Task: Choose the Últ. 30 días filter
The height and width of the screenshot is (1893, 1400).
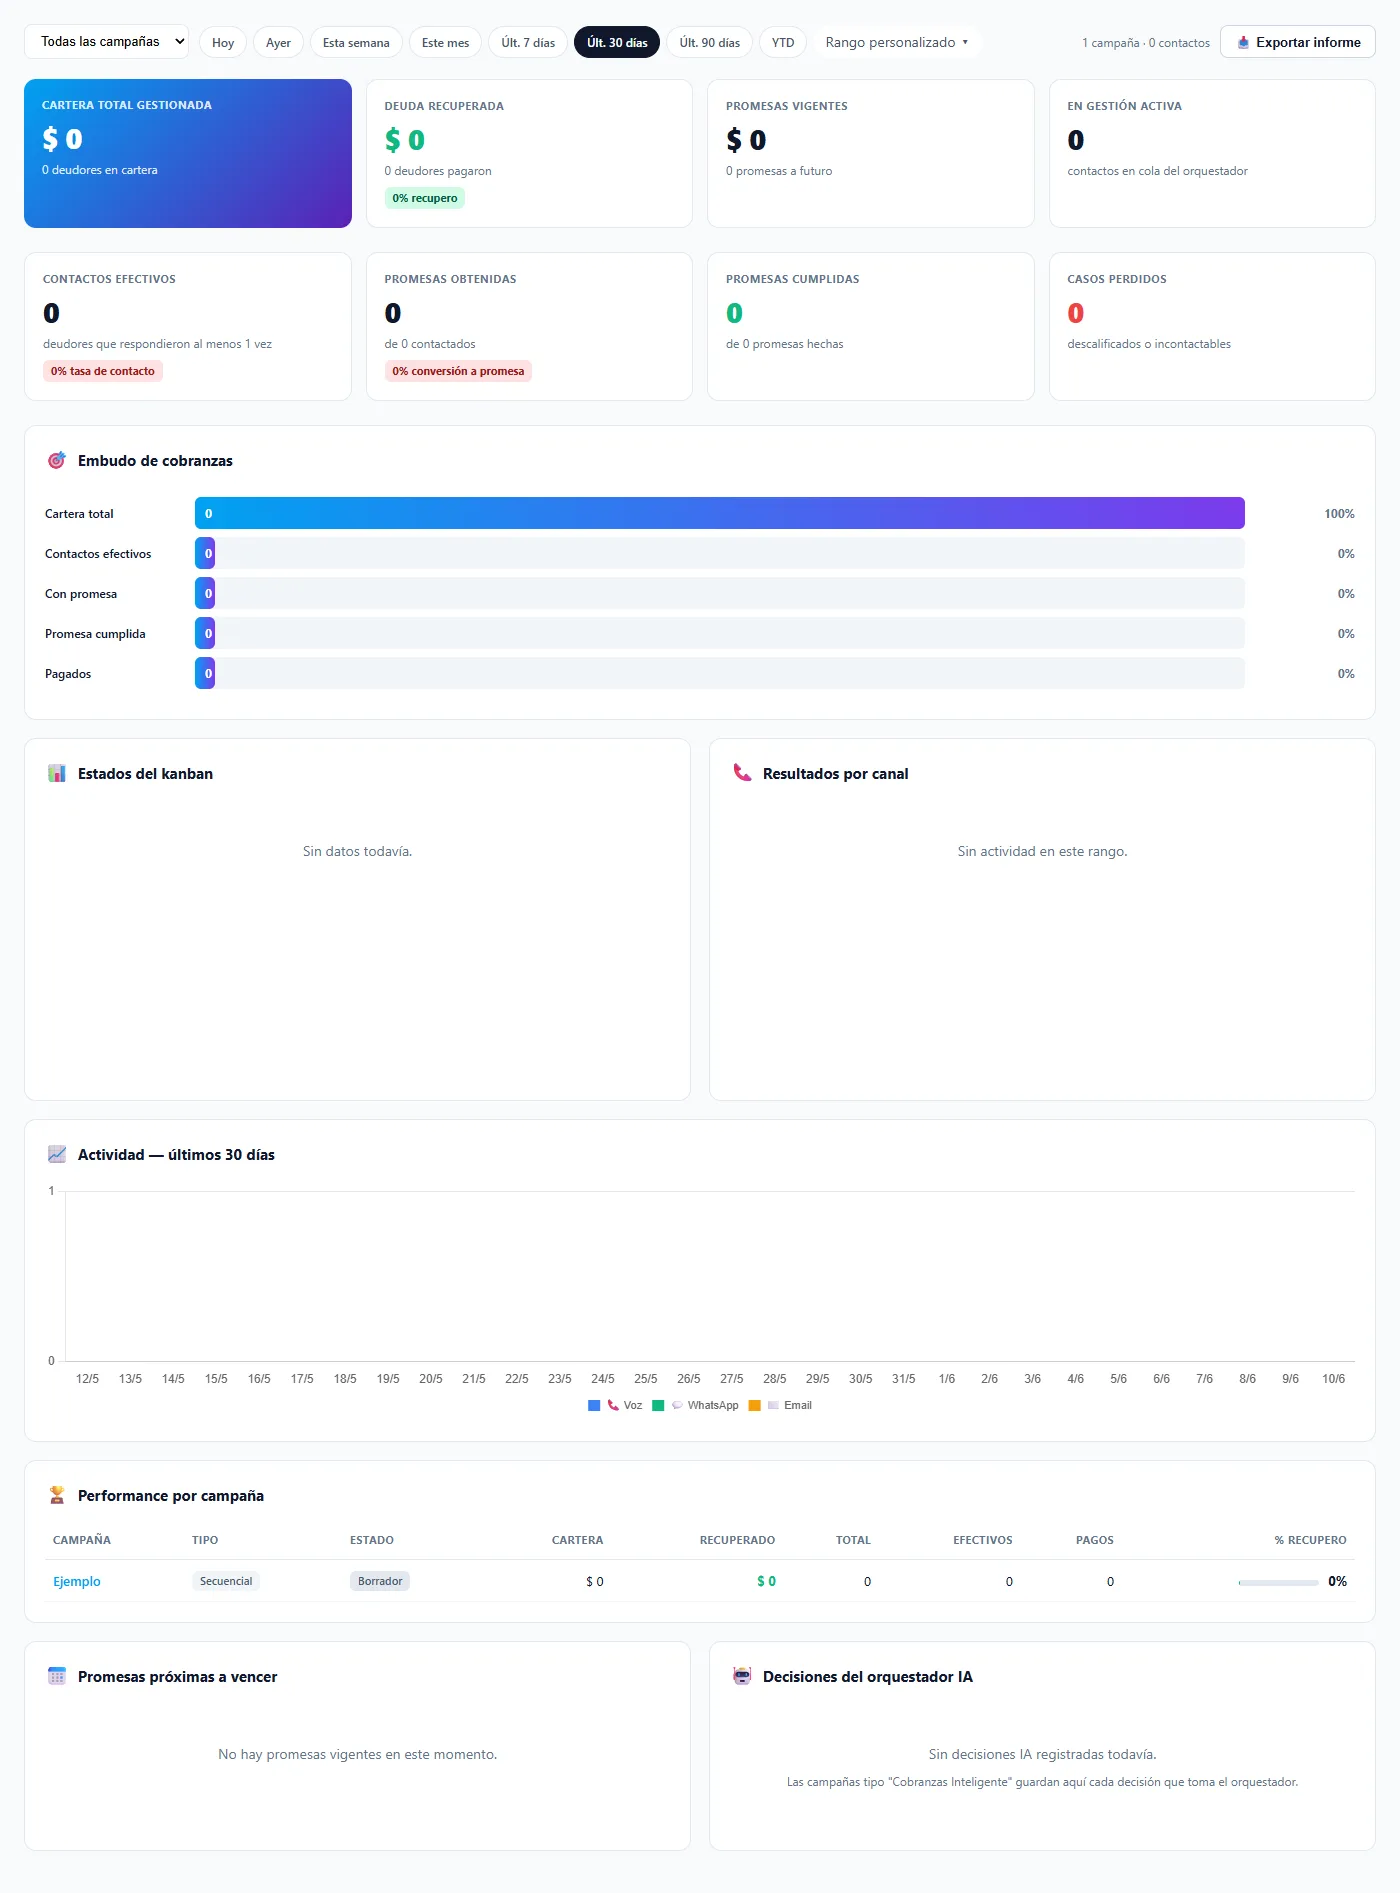Action: point(617,42)
